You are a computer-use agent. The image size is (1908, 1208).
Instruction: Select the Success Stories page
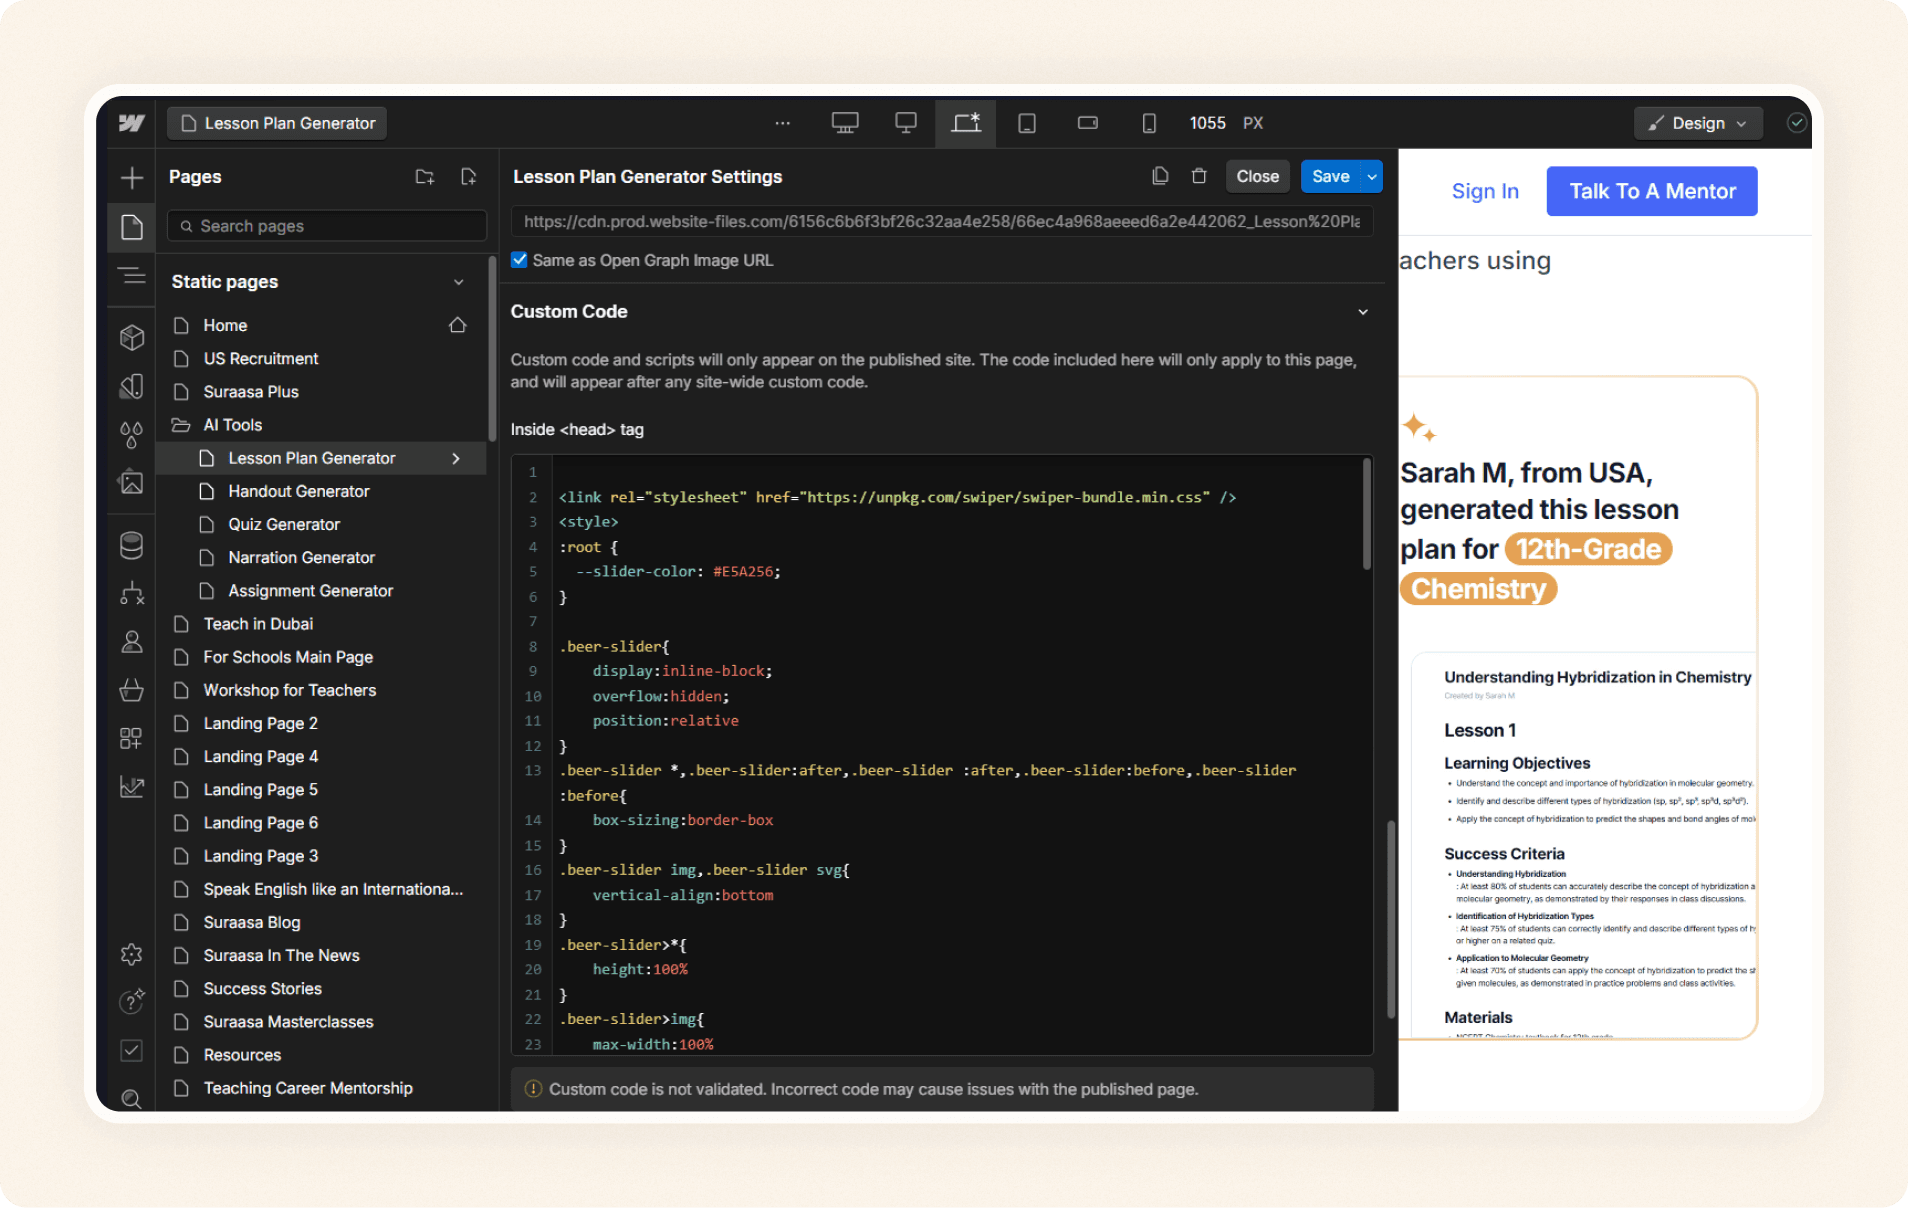(x=321, y=988)
